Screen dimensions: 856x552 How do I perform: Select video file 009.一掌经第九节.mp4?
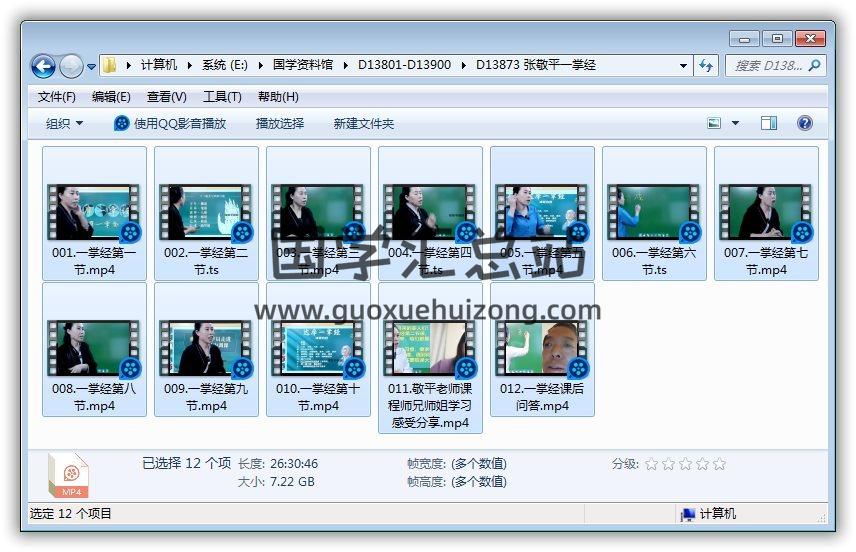[206, 349]
